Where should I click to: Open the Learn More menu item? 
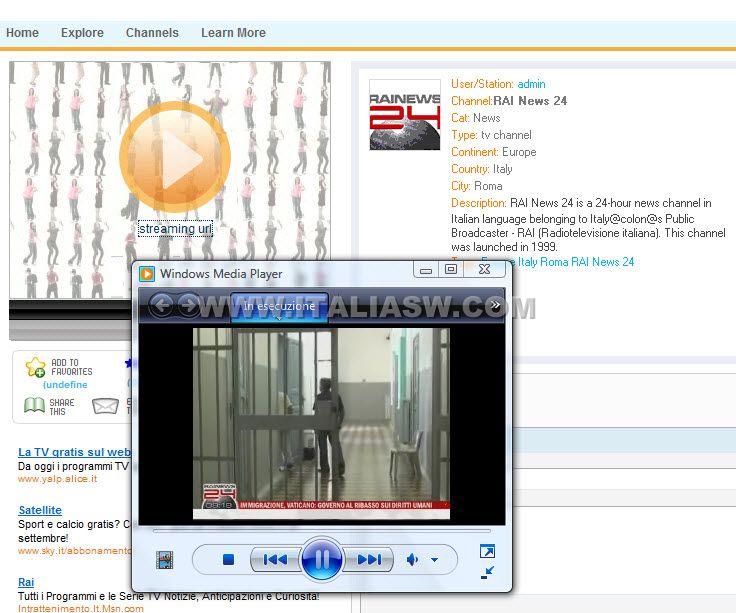pos(233,33)
